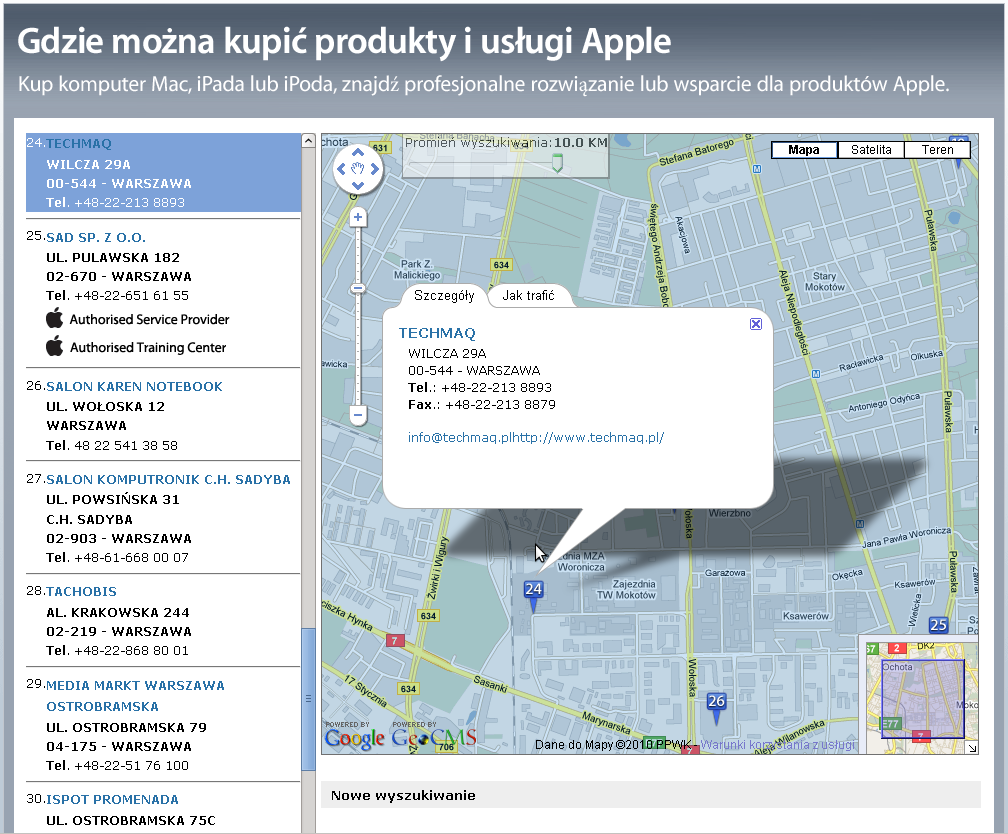Click the results list scroll up arrow
This screenshot has height=834, width=1008.
click(x=309, y=141)
